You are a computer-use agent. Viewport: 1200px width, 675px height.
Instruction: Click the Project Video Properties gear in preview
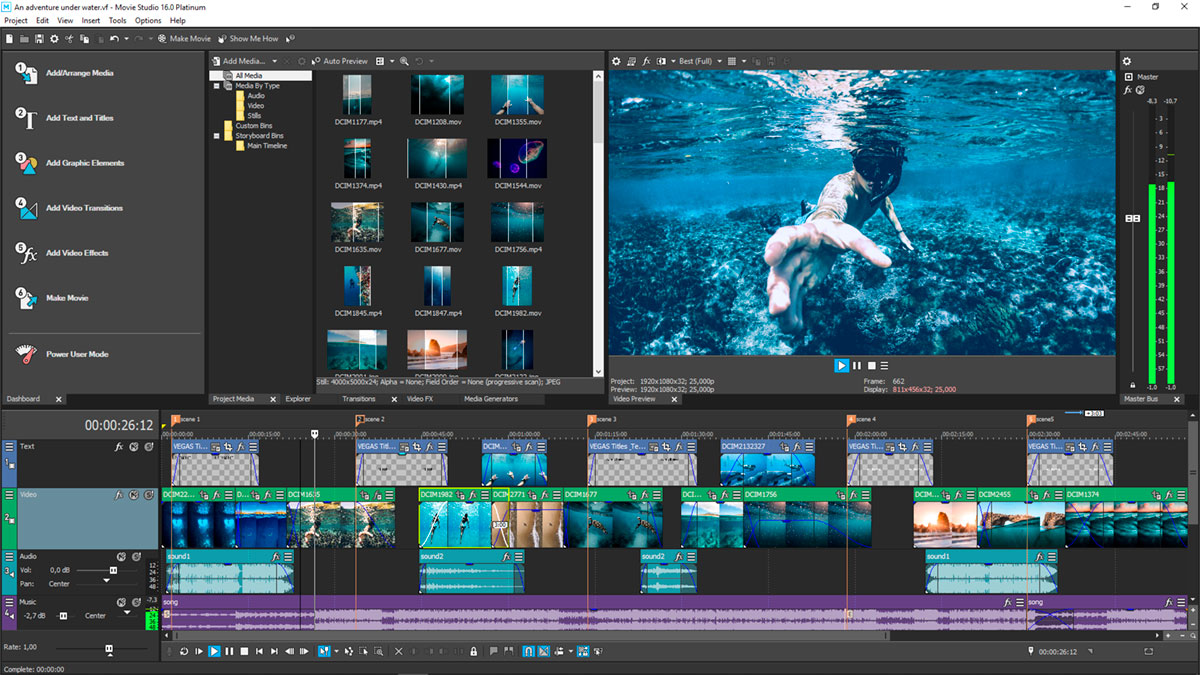tap(616, 61)
